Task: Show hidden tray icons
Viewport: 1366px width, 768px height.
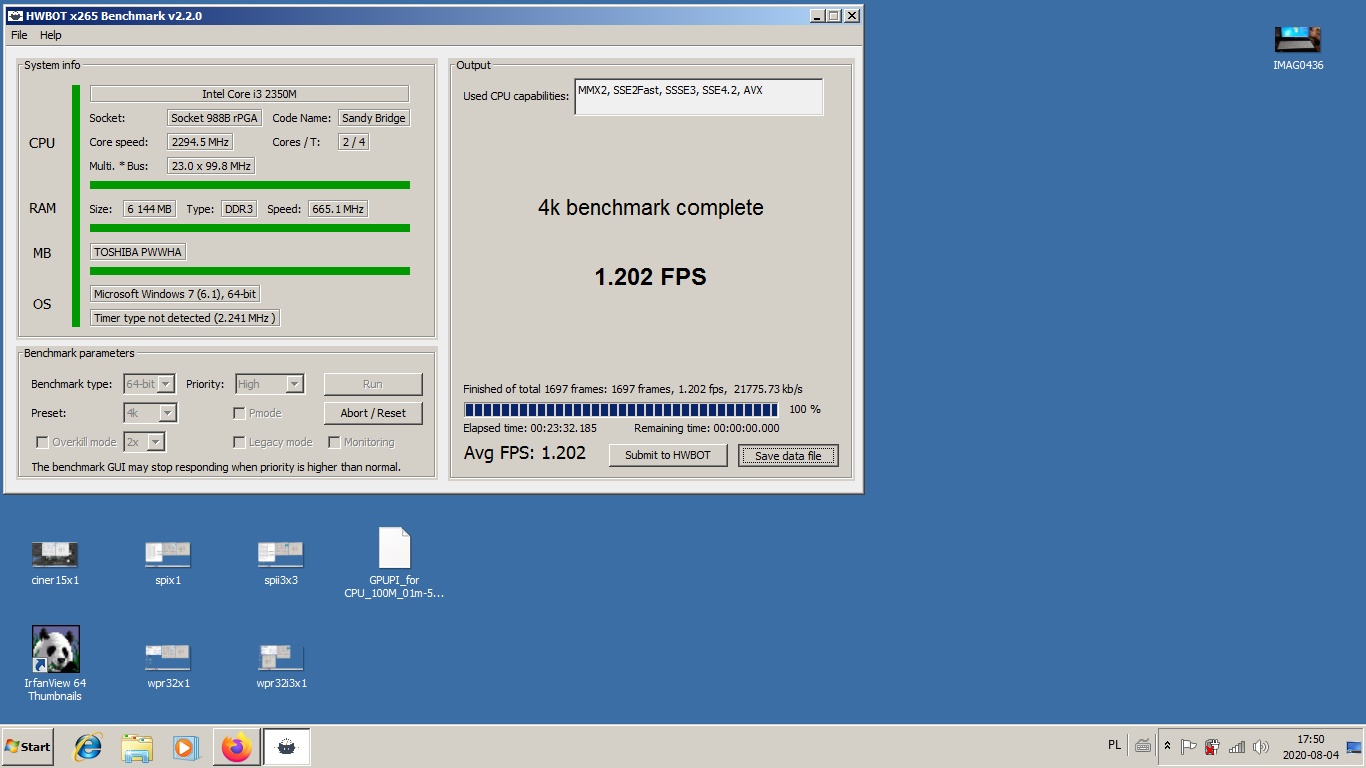Action: (x=1167, y=746)
